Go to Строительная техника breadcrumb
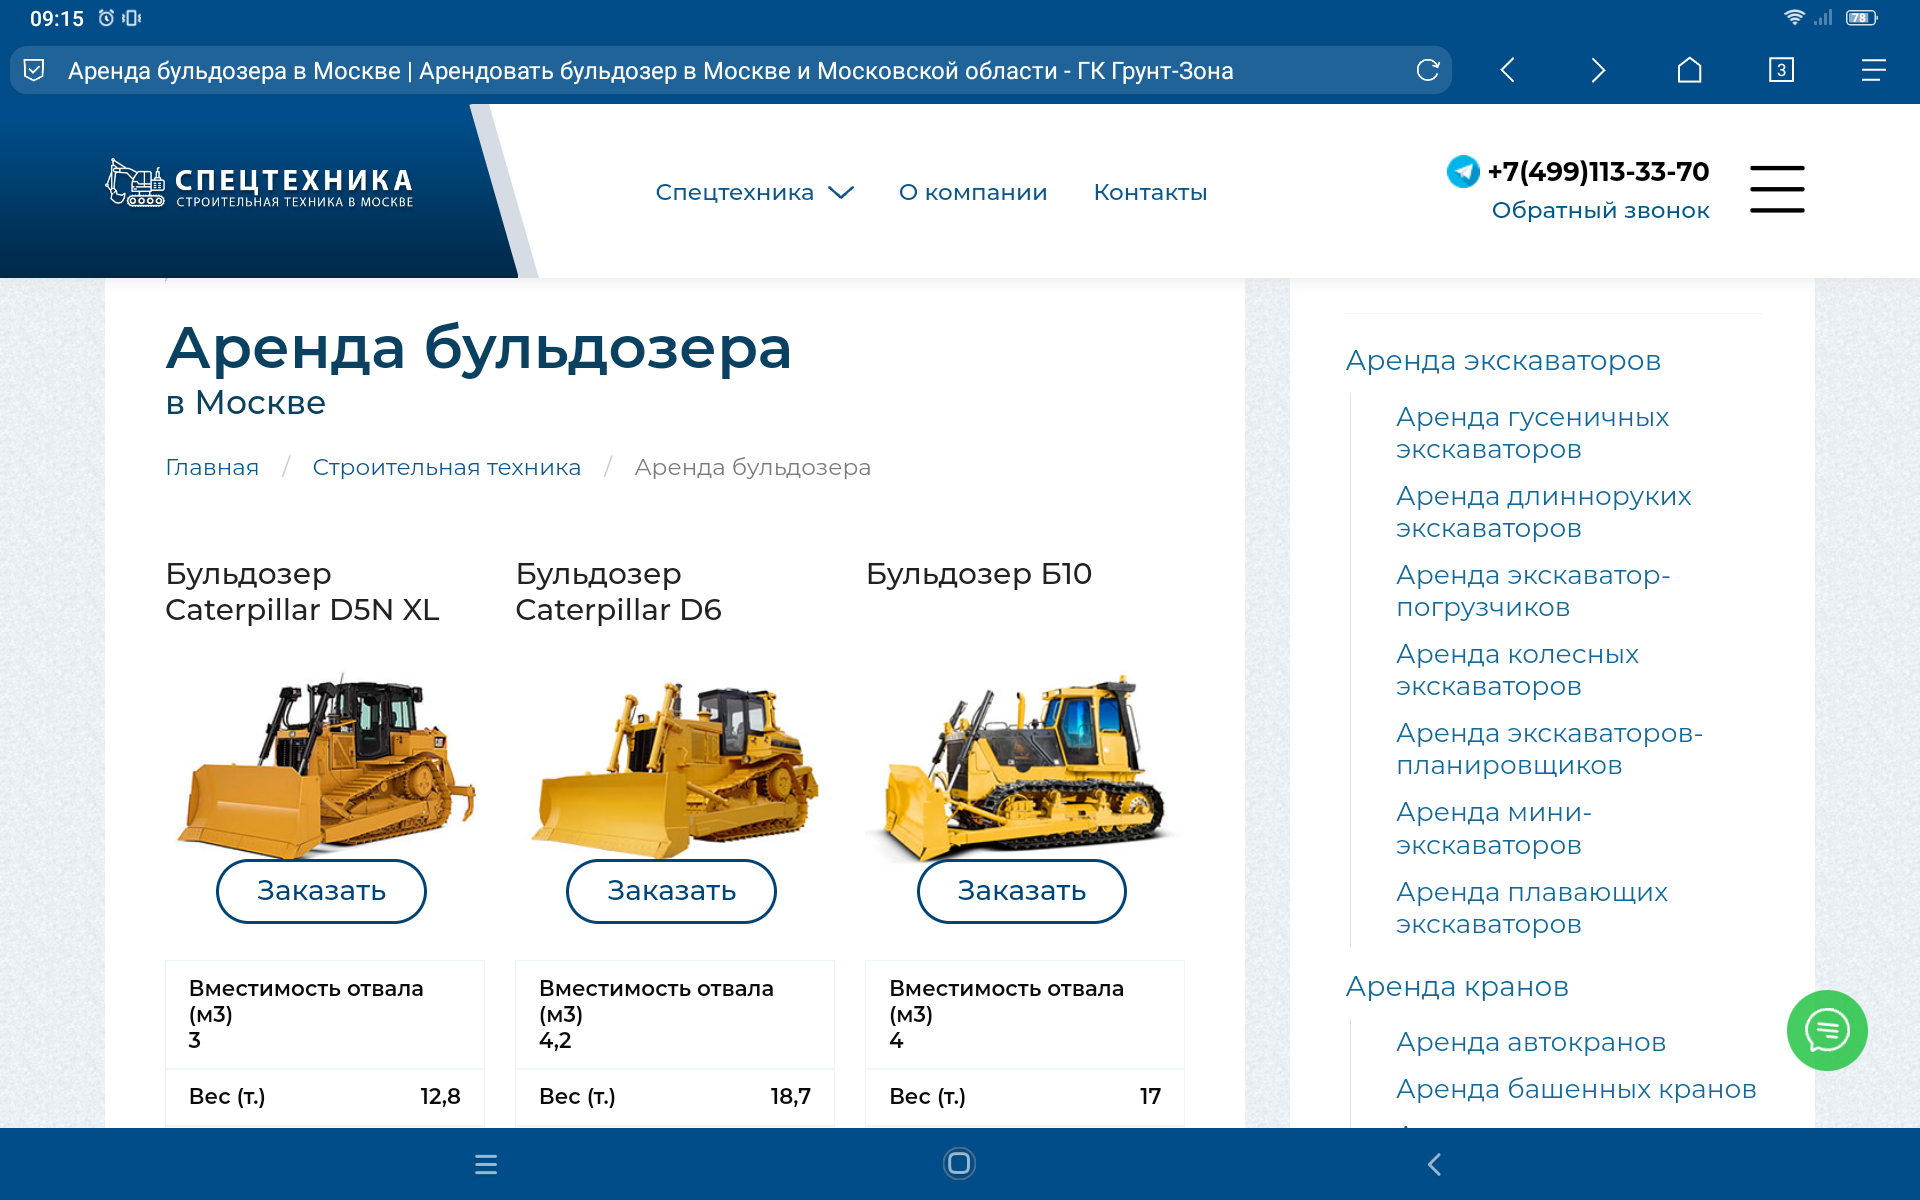Image resolution: width=1920 pixels, height=1200 pixels. [x=446, y=467]
